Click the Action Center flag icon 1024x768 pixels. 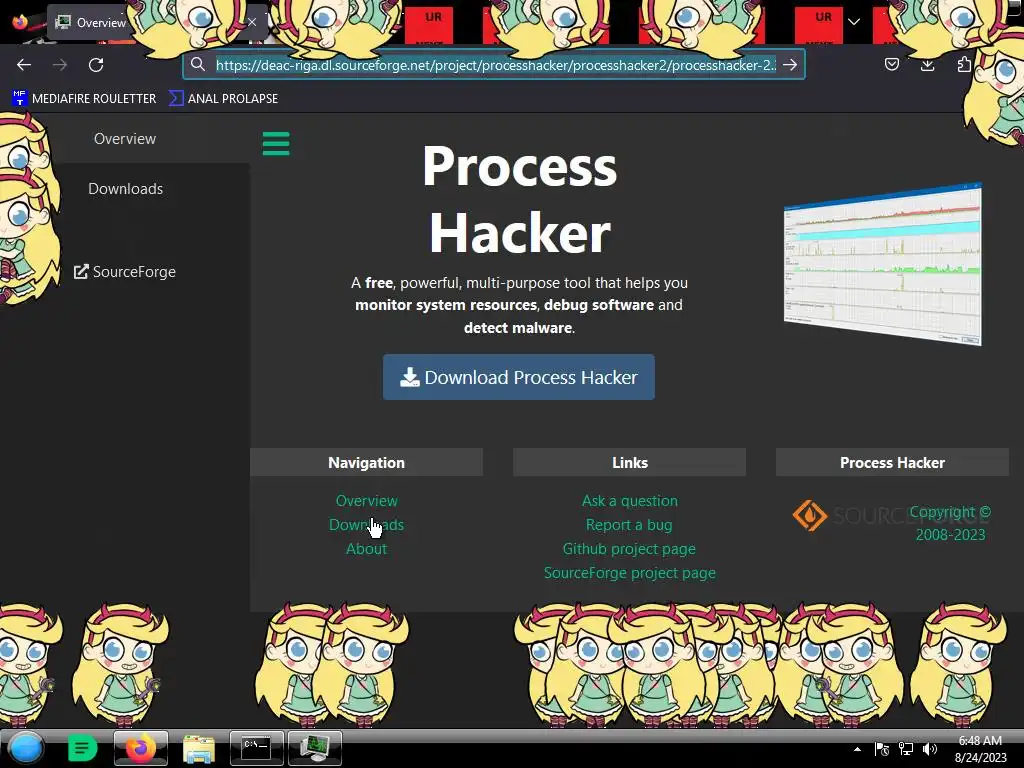(x=882, y=749)
